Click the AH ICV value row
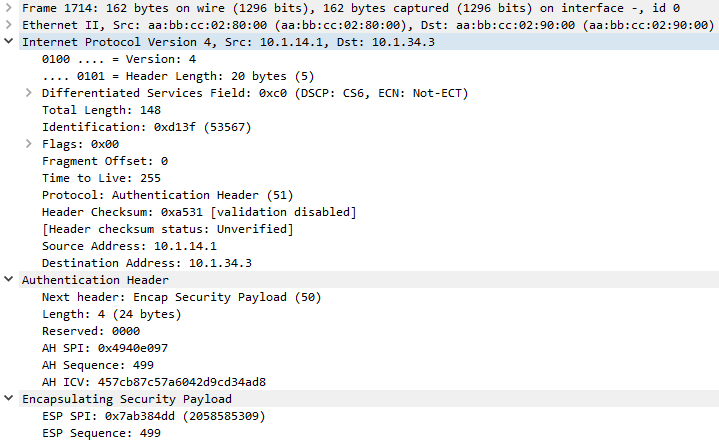This screenshot has width=719, height=442. tap(153, 382)
